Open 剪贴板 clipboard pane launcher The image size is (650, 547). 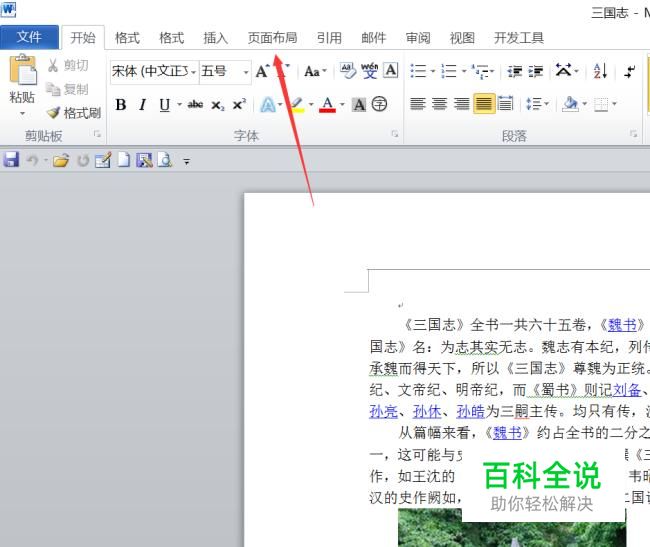coord(97,133)
